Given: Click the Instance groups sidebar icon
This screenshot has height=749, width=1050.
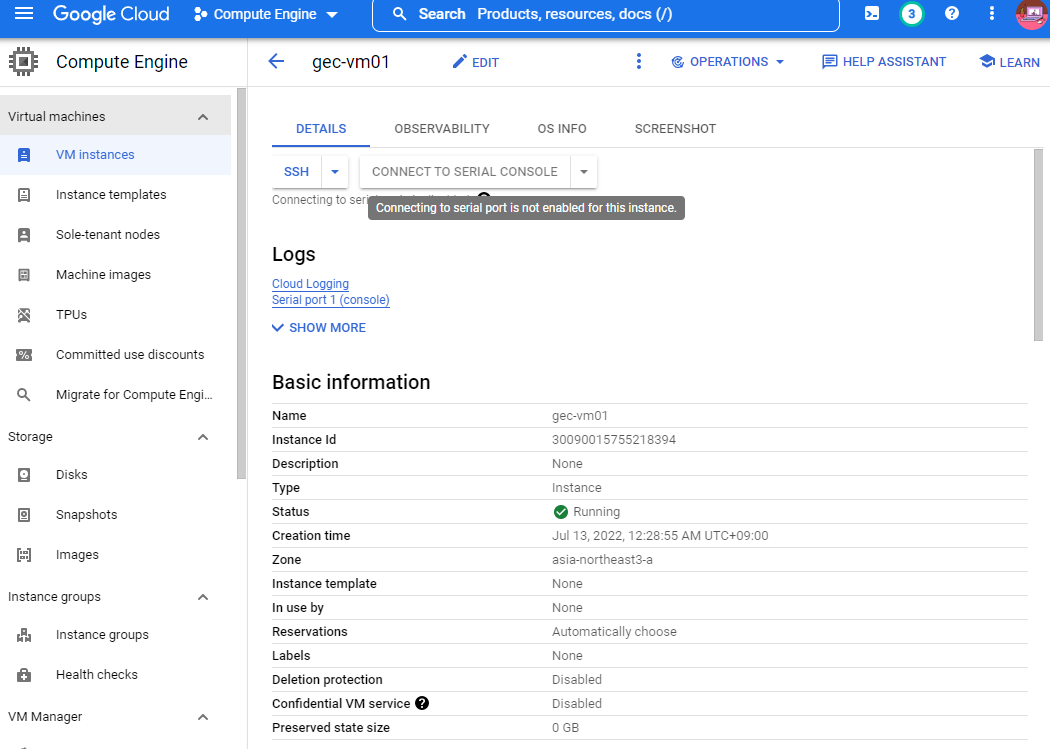Looking at the screenshot, I should click(23, 635).
